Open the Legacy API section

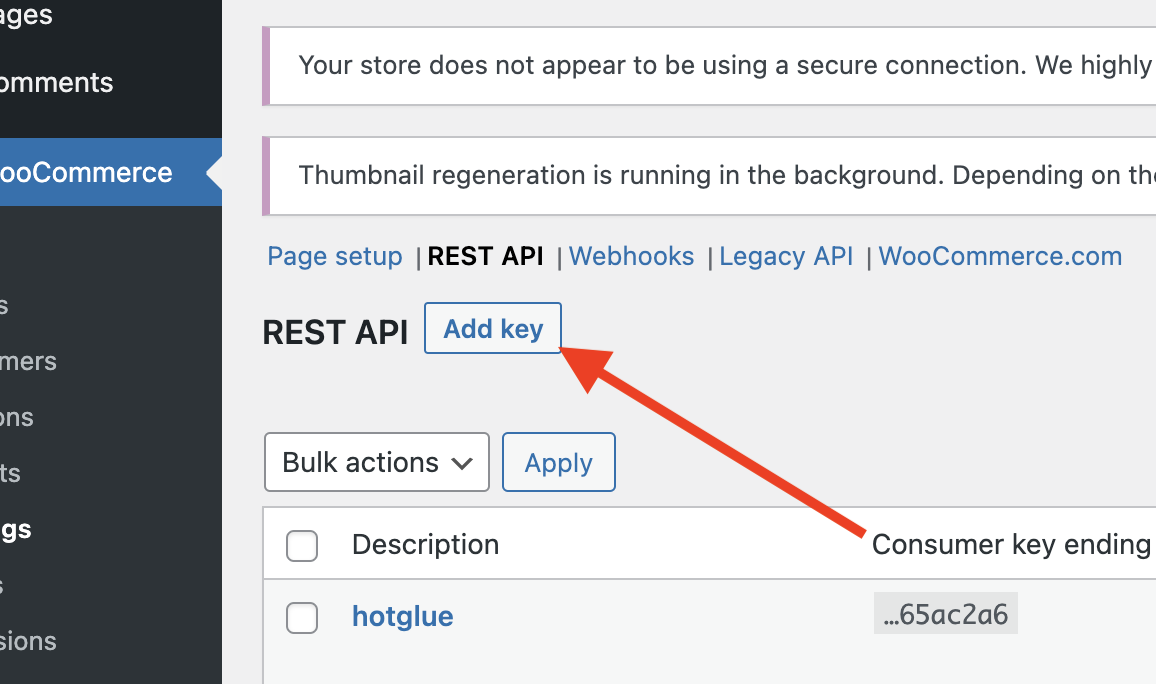pos(786,256)
